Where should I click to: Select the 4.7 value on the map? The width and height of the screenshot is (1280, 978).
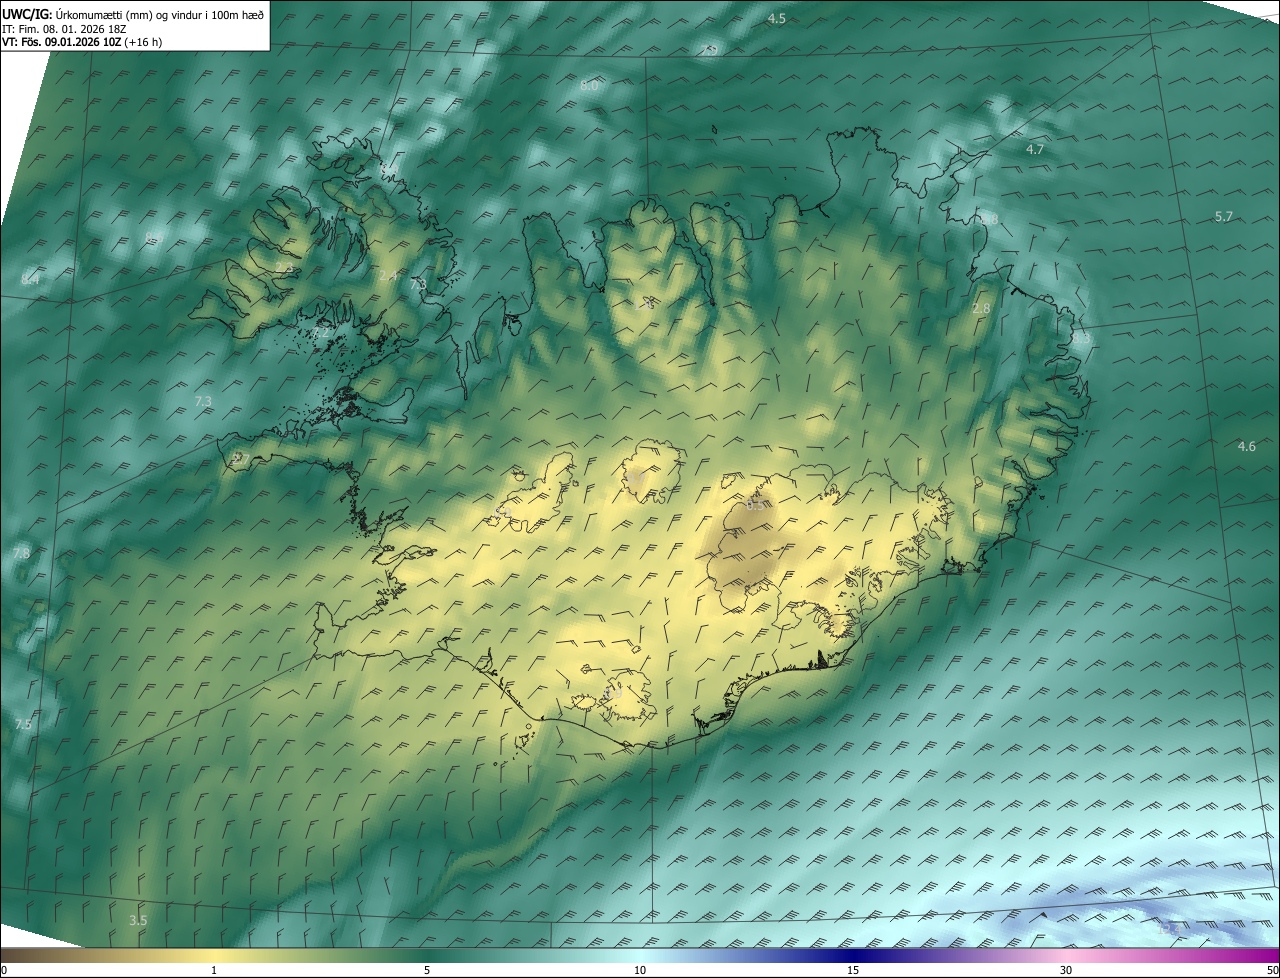pos(1035,150)
